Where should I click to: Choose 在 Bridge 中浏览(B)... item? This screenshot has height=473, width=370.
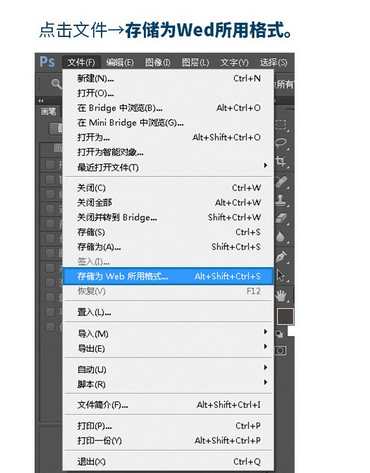168,108
